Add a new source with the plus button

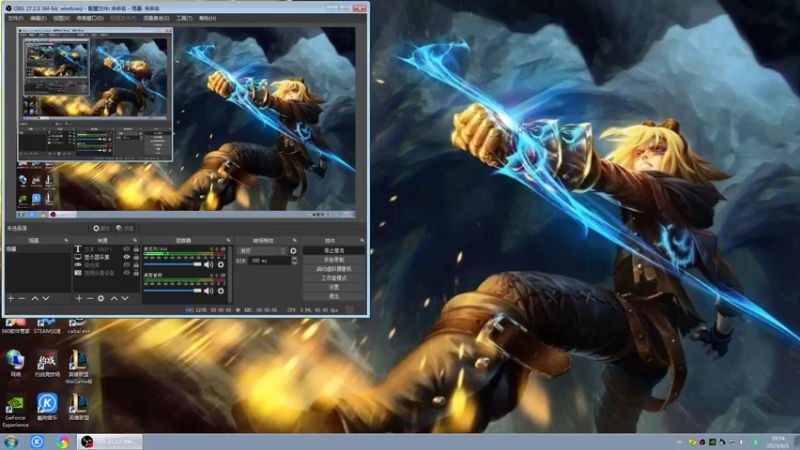click(x=79, y=298)
